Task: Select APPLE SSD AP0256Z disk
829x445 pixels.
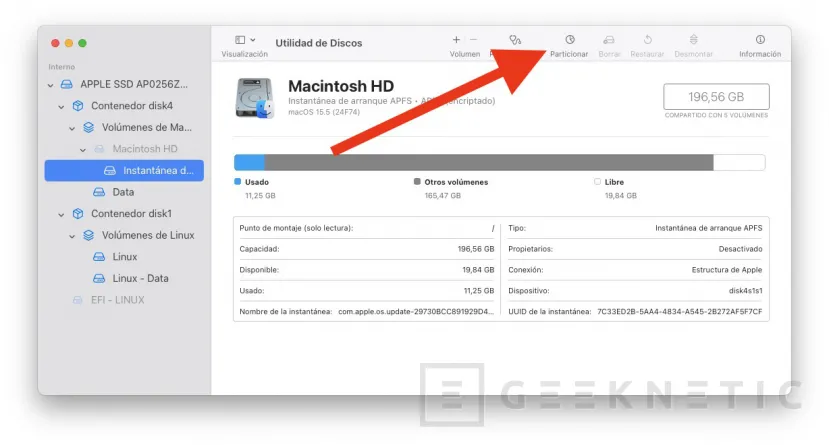Action: pyautogui.click(x=124, y=84)
